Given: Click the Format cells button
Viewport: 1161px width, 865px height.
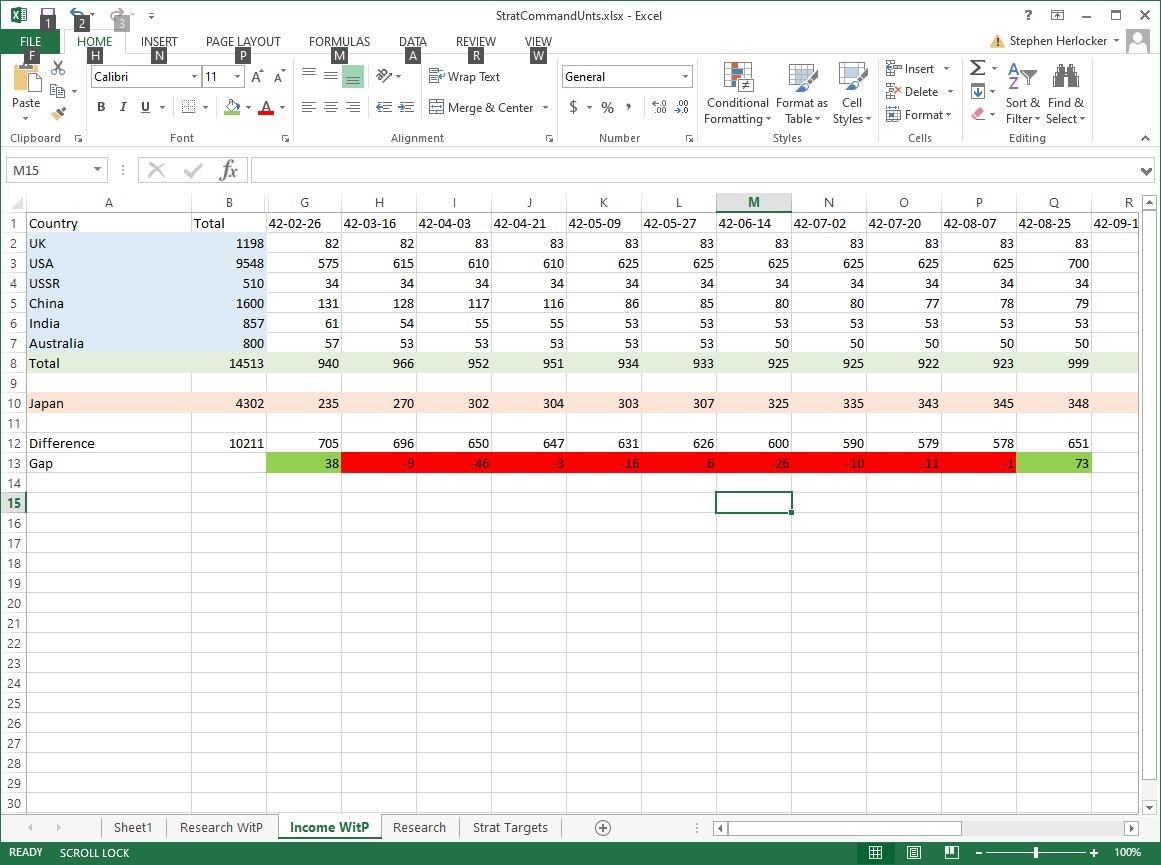Looking at the screenshot, I should [920, 115].
